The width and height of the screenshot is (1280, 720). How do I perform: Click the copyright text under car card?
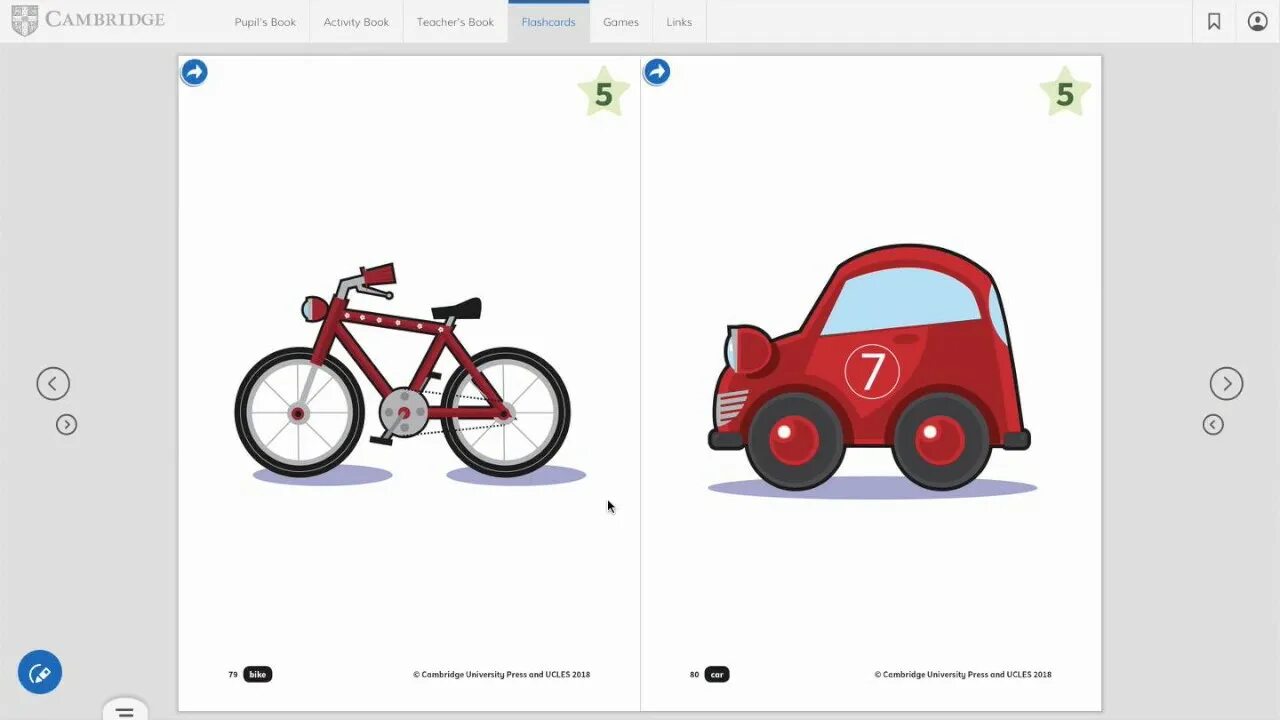point(963,675)
